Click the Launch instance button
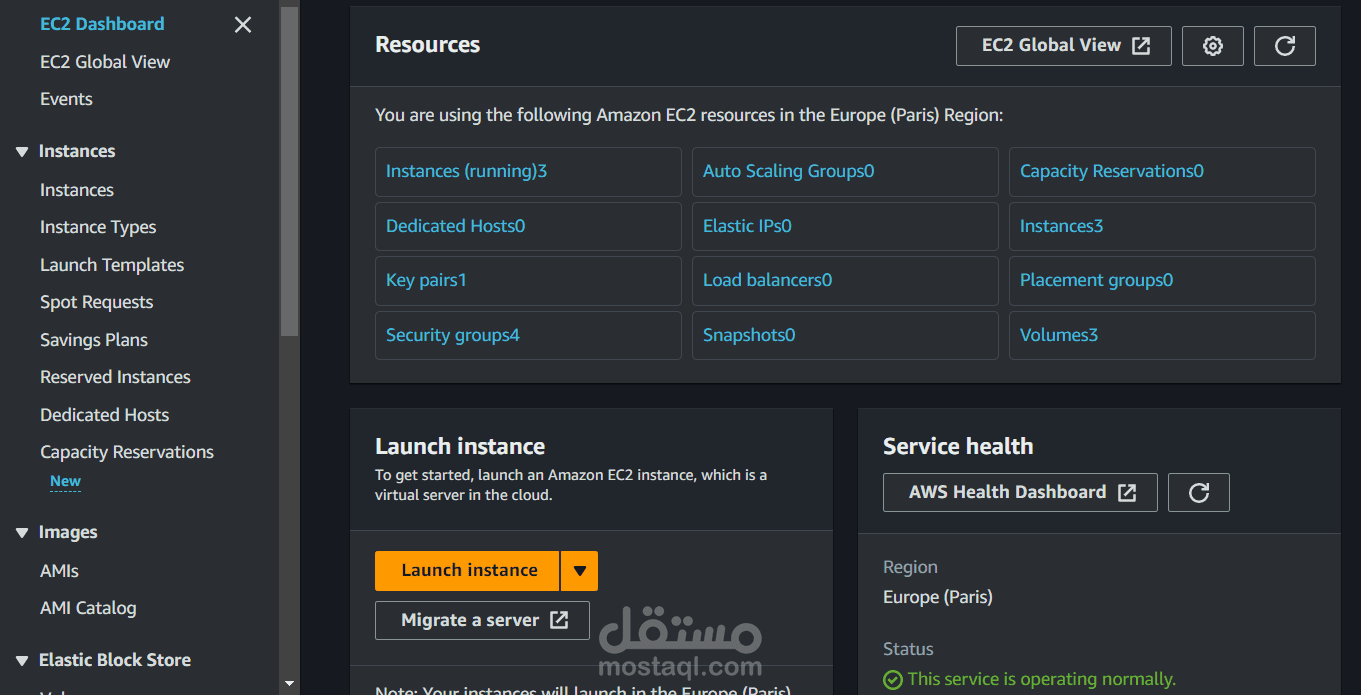The height and width of the screenshot is (695, 1361). [467, 571]
